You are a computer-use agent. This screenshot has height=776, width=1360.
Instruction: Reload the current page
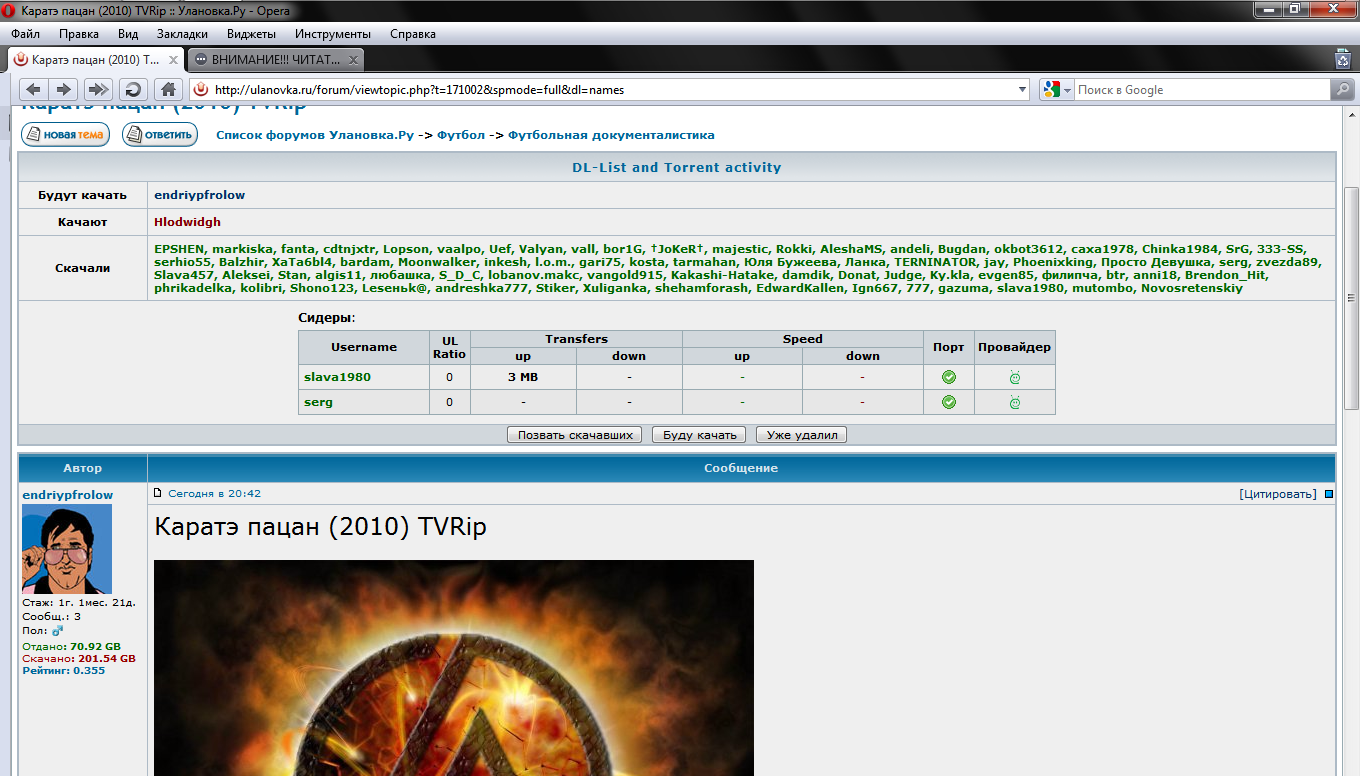tap(133, 89)
